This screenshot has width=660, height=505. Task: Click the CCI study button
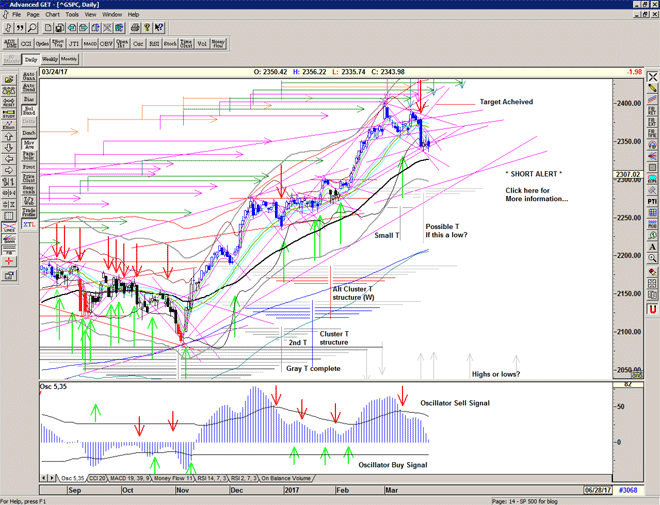(26, 44)
